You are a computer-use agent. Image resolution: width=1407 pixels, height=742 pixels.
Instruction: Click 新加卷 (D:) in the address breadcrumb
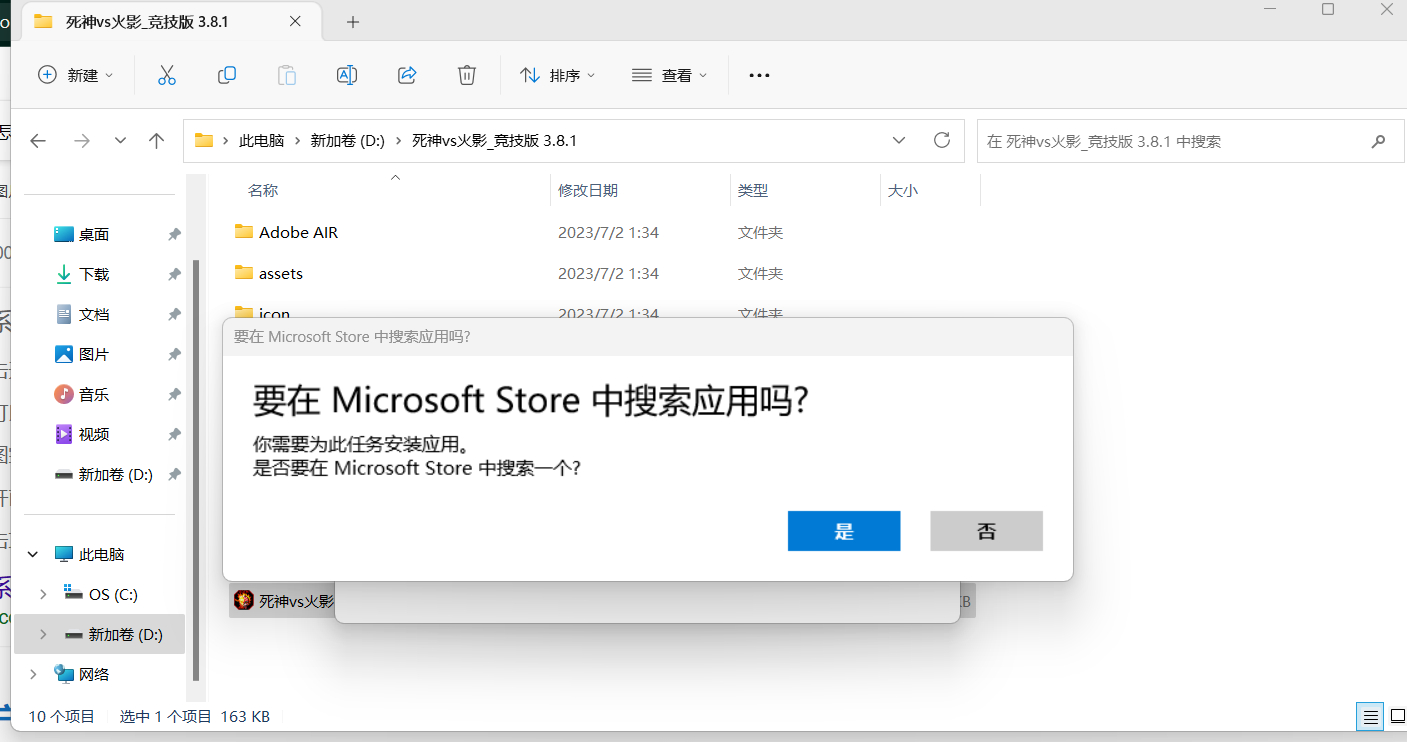coord(348,141)
